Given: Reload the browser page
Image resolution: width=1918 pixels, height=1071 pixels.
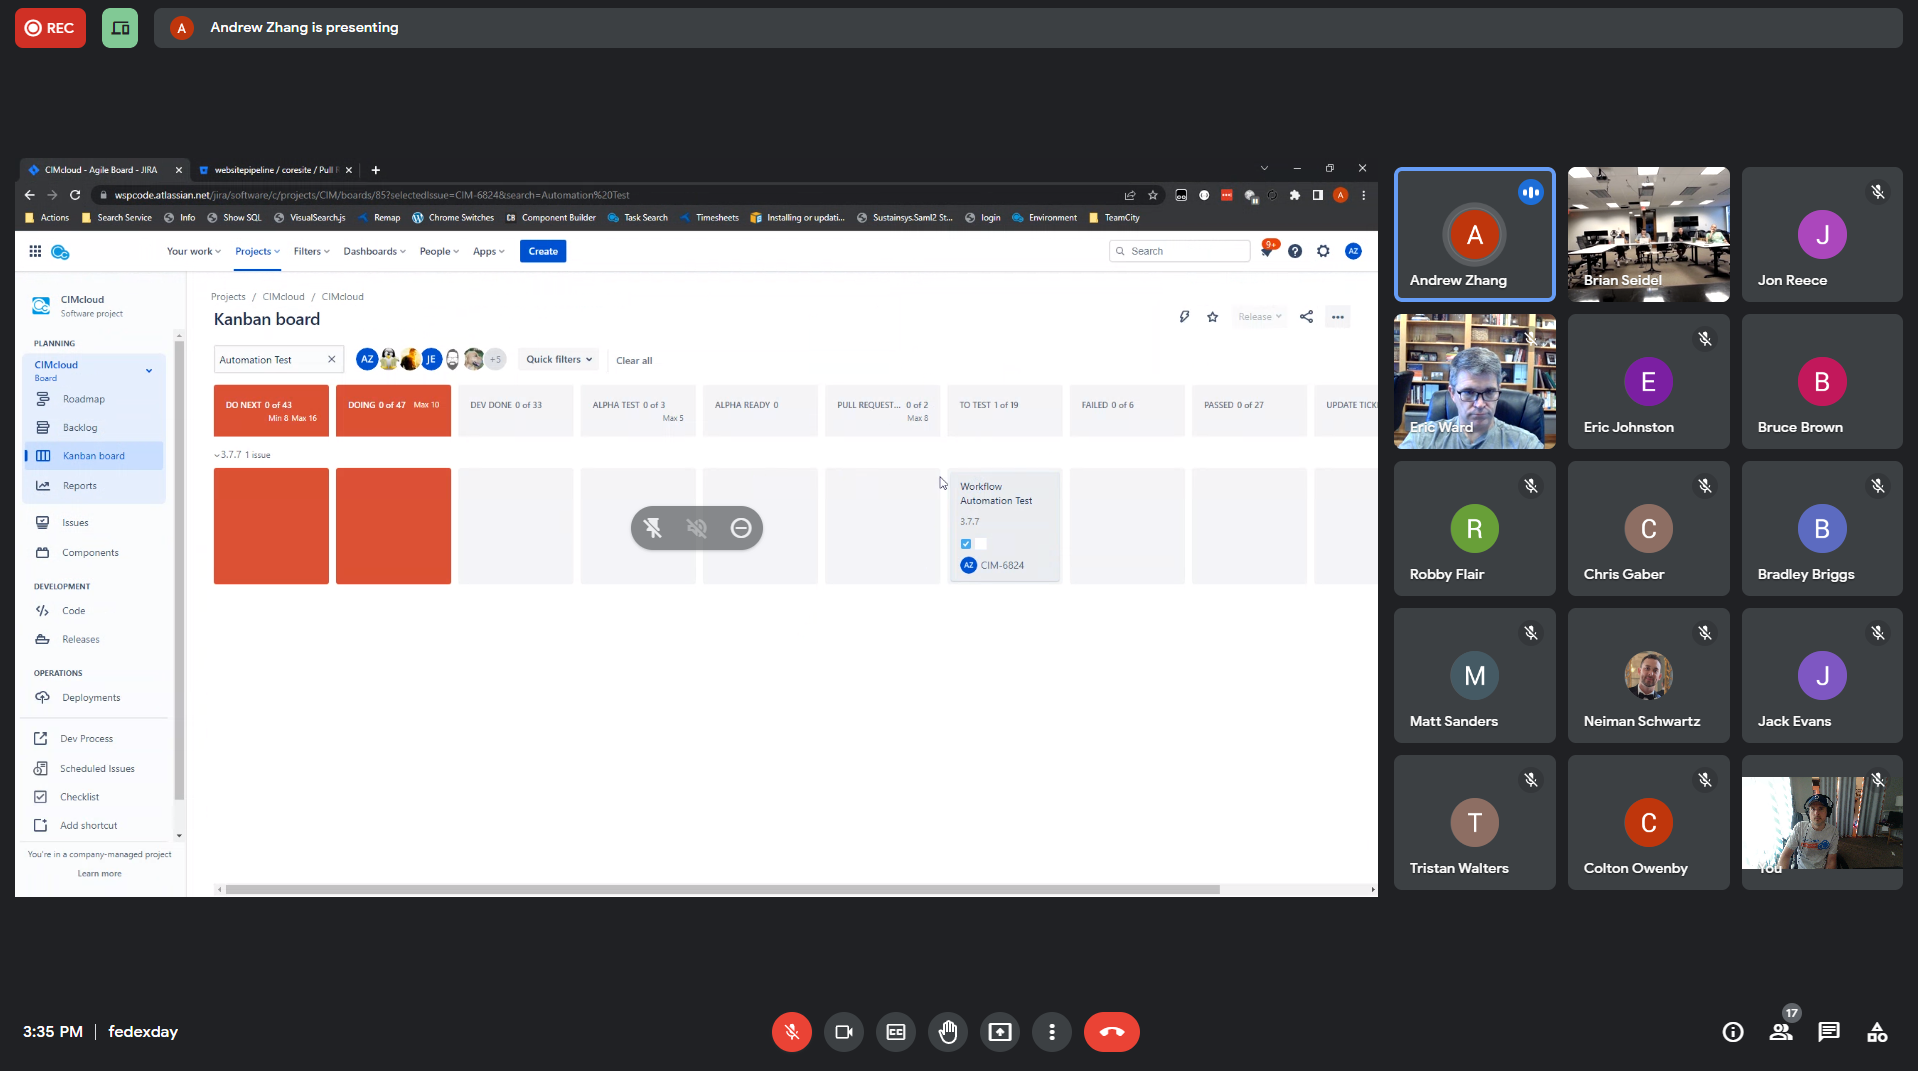Looking at the screenshot, I should click(75, 195).
